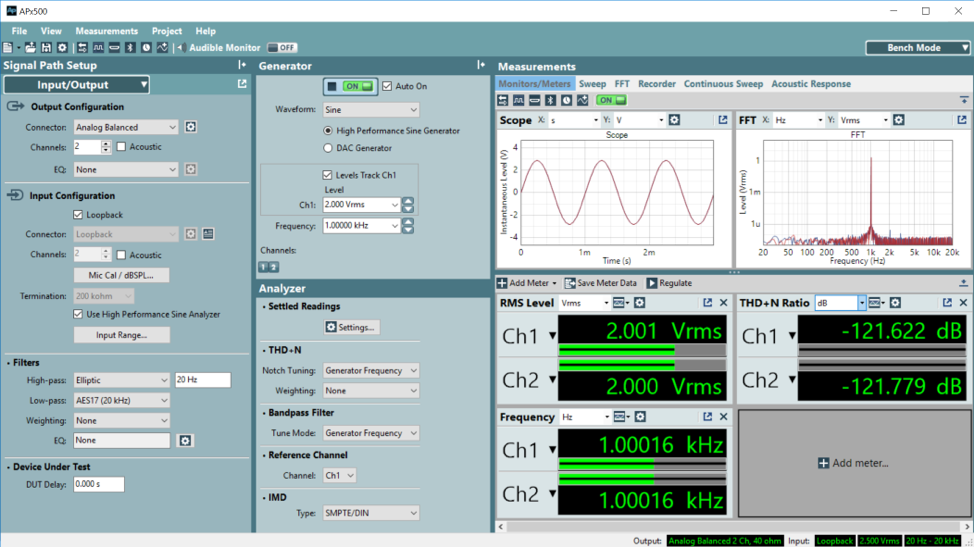Open the Measurements menu

[106, 31]
